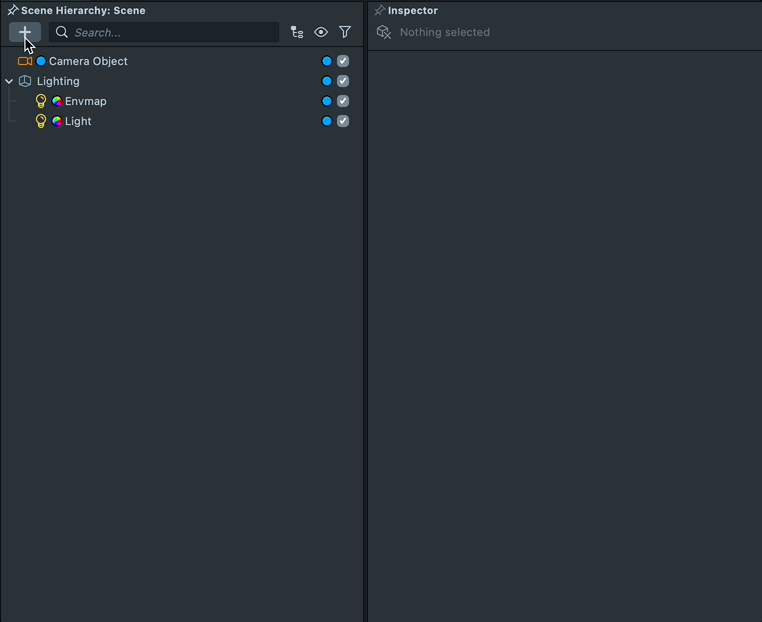Click the plus button to add object

click(x=25, y=32)
